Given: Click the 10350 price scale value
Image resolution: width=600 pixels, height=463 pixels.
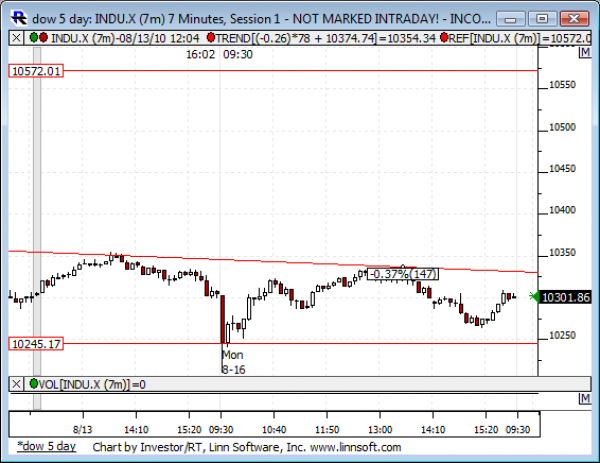Looking at the screenshot, I should pyautogui.click(x=562, y=253).
